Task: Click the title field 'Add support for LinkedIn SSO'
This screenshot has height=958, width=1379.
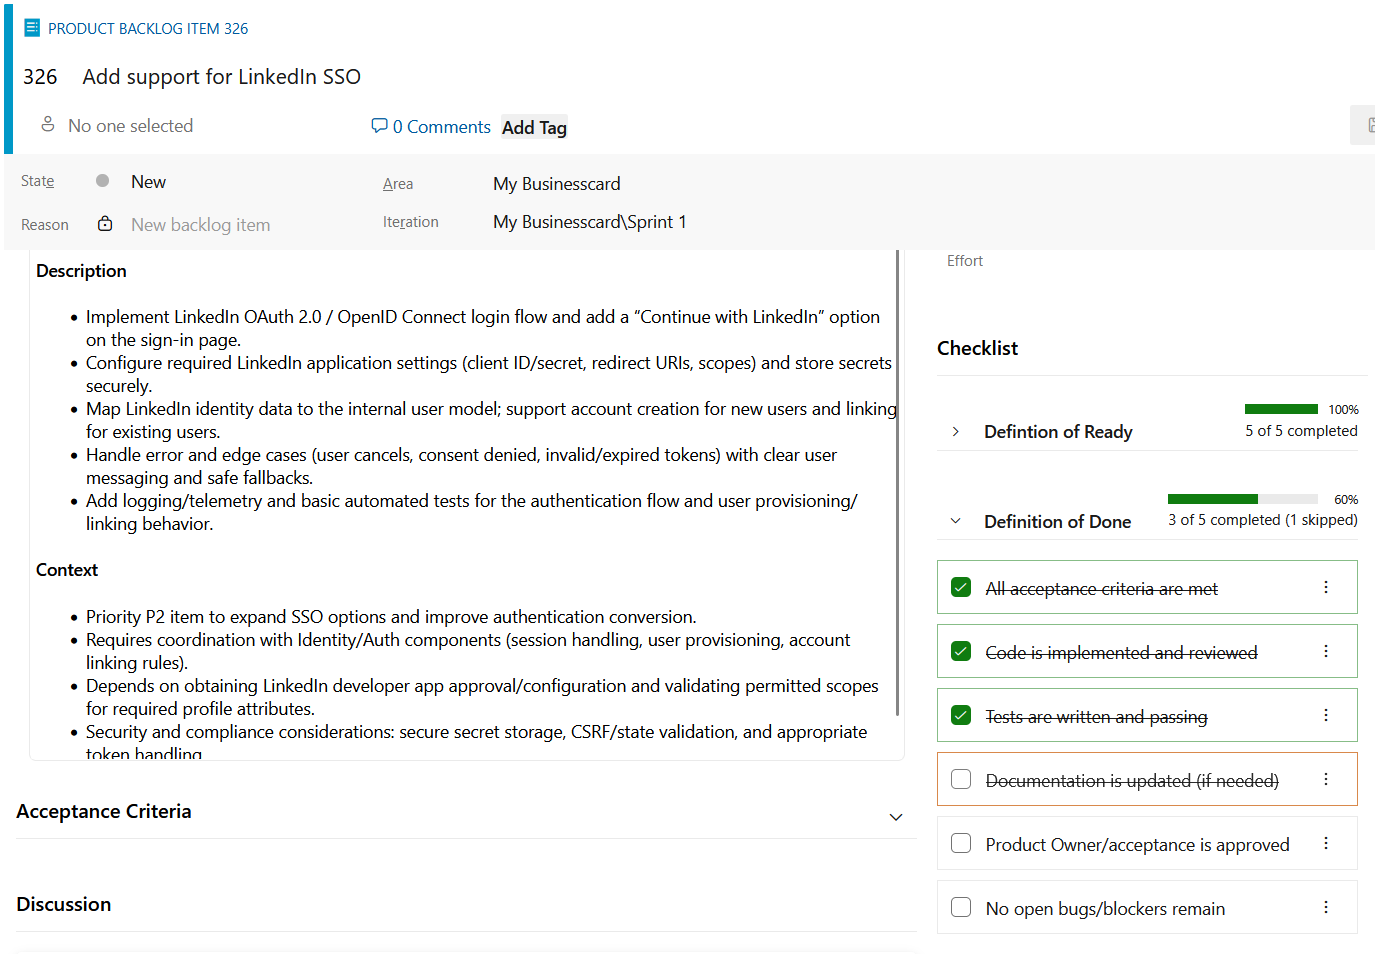Action: pos(221,77)
